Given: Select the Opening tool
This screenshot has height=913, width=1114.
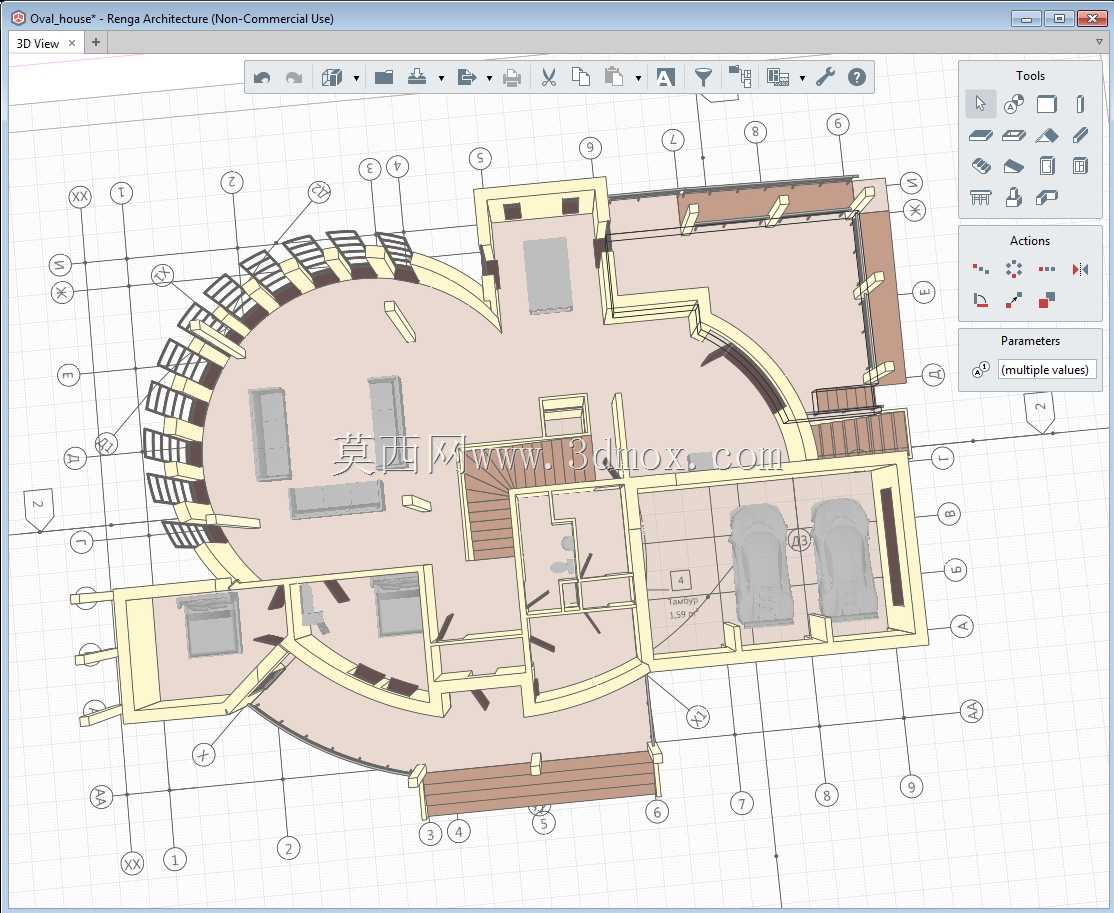Looking at the screenshot, I should [x=1014, y=135].
